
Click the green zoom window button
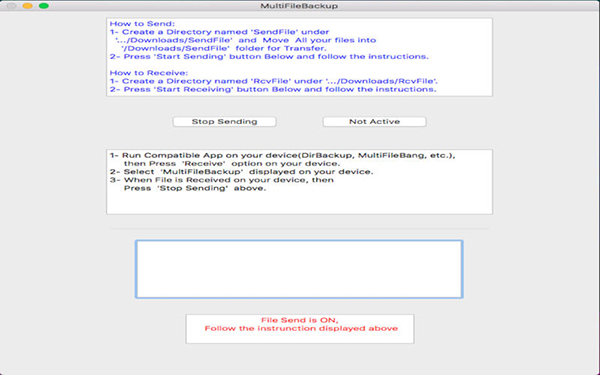tap(44, 6)
